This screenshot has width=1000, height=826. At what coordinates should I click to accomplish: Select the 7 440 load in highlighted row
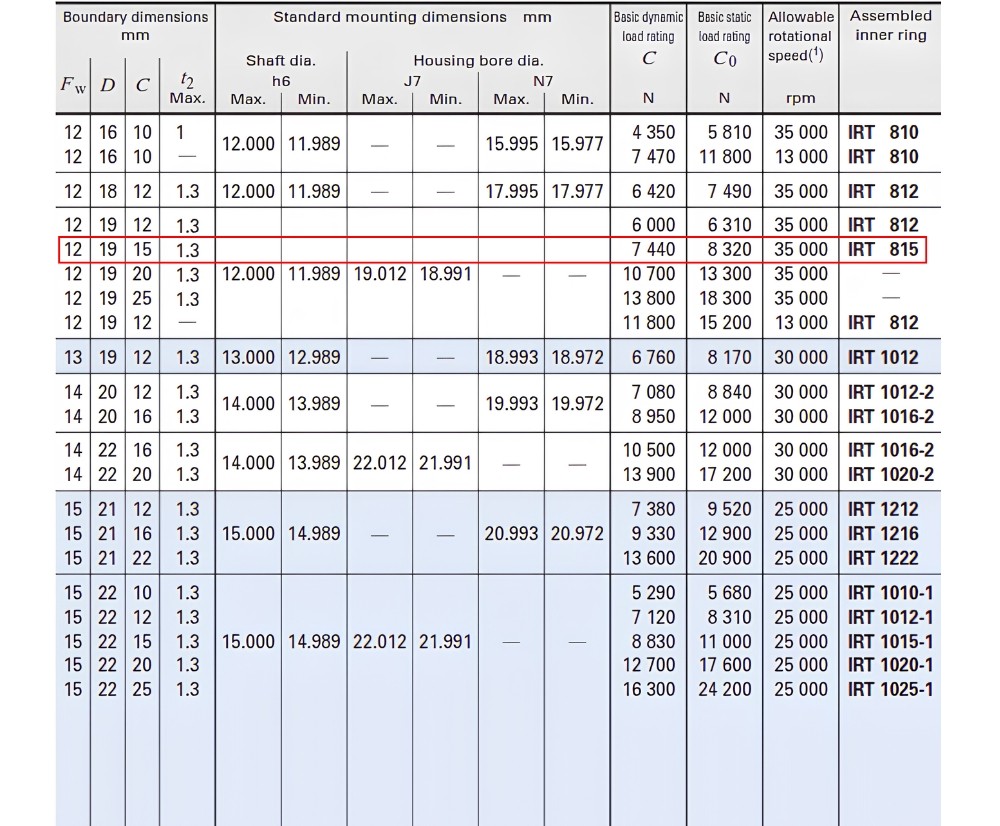point(653,249)
